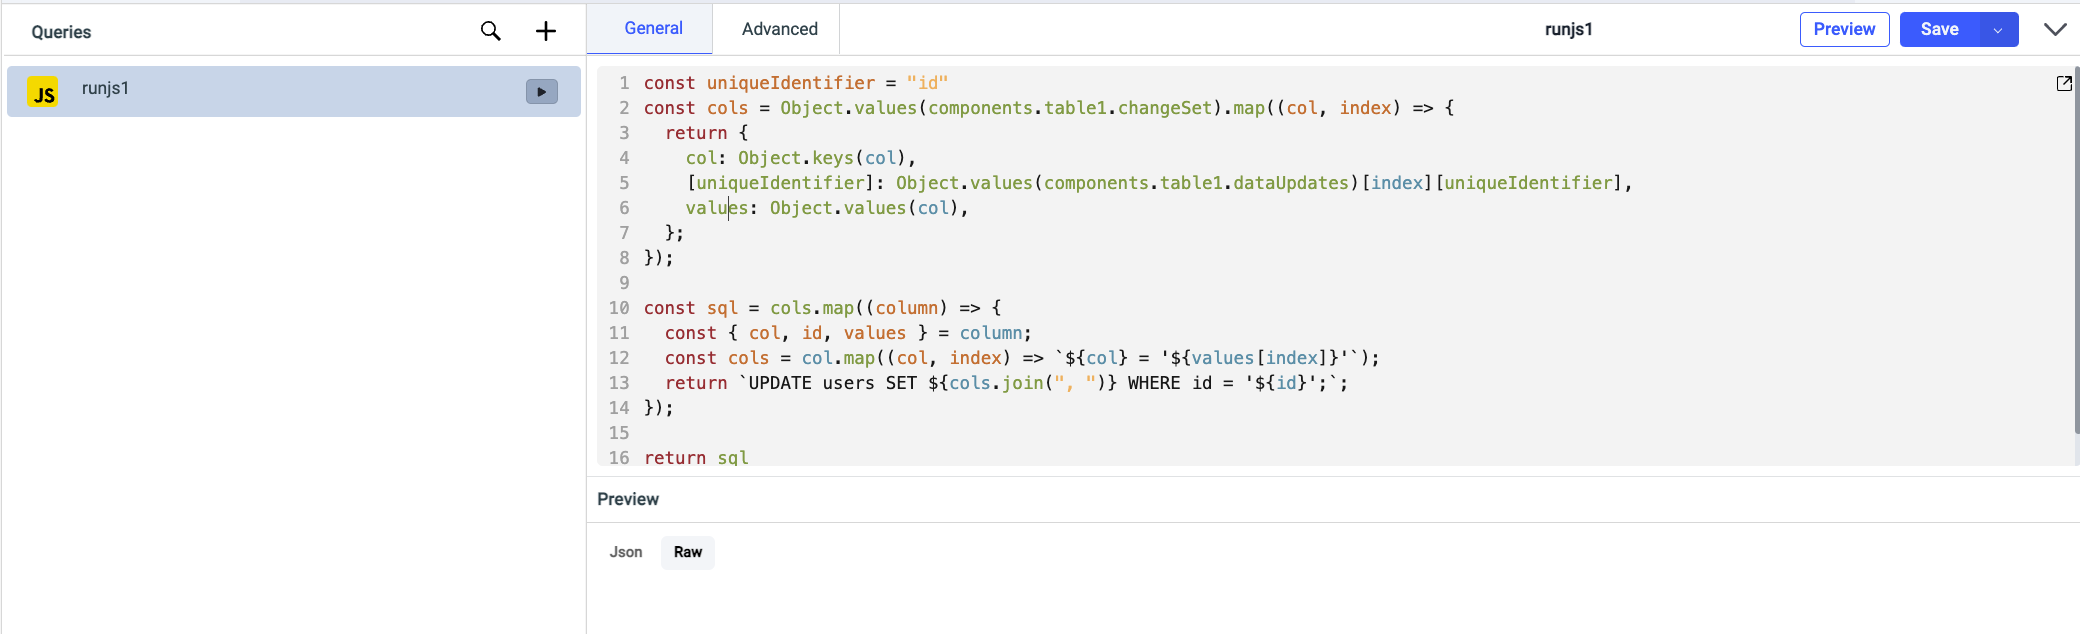Select the Json preview format
The width and height of the screenshot is (2080, 634).
point(626,552)
